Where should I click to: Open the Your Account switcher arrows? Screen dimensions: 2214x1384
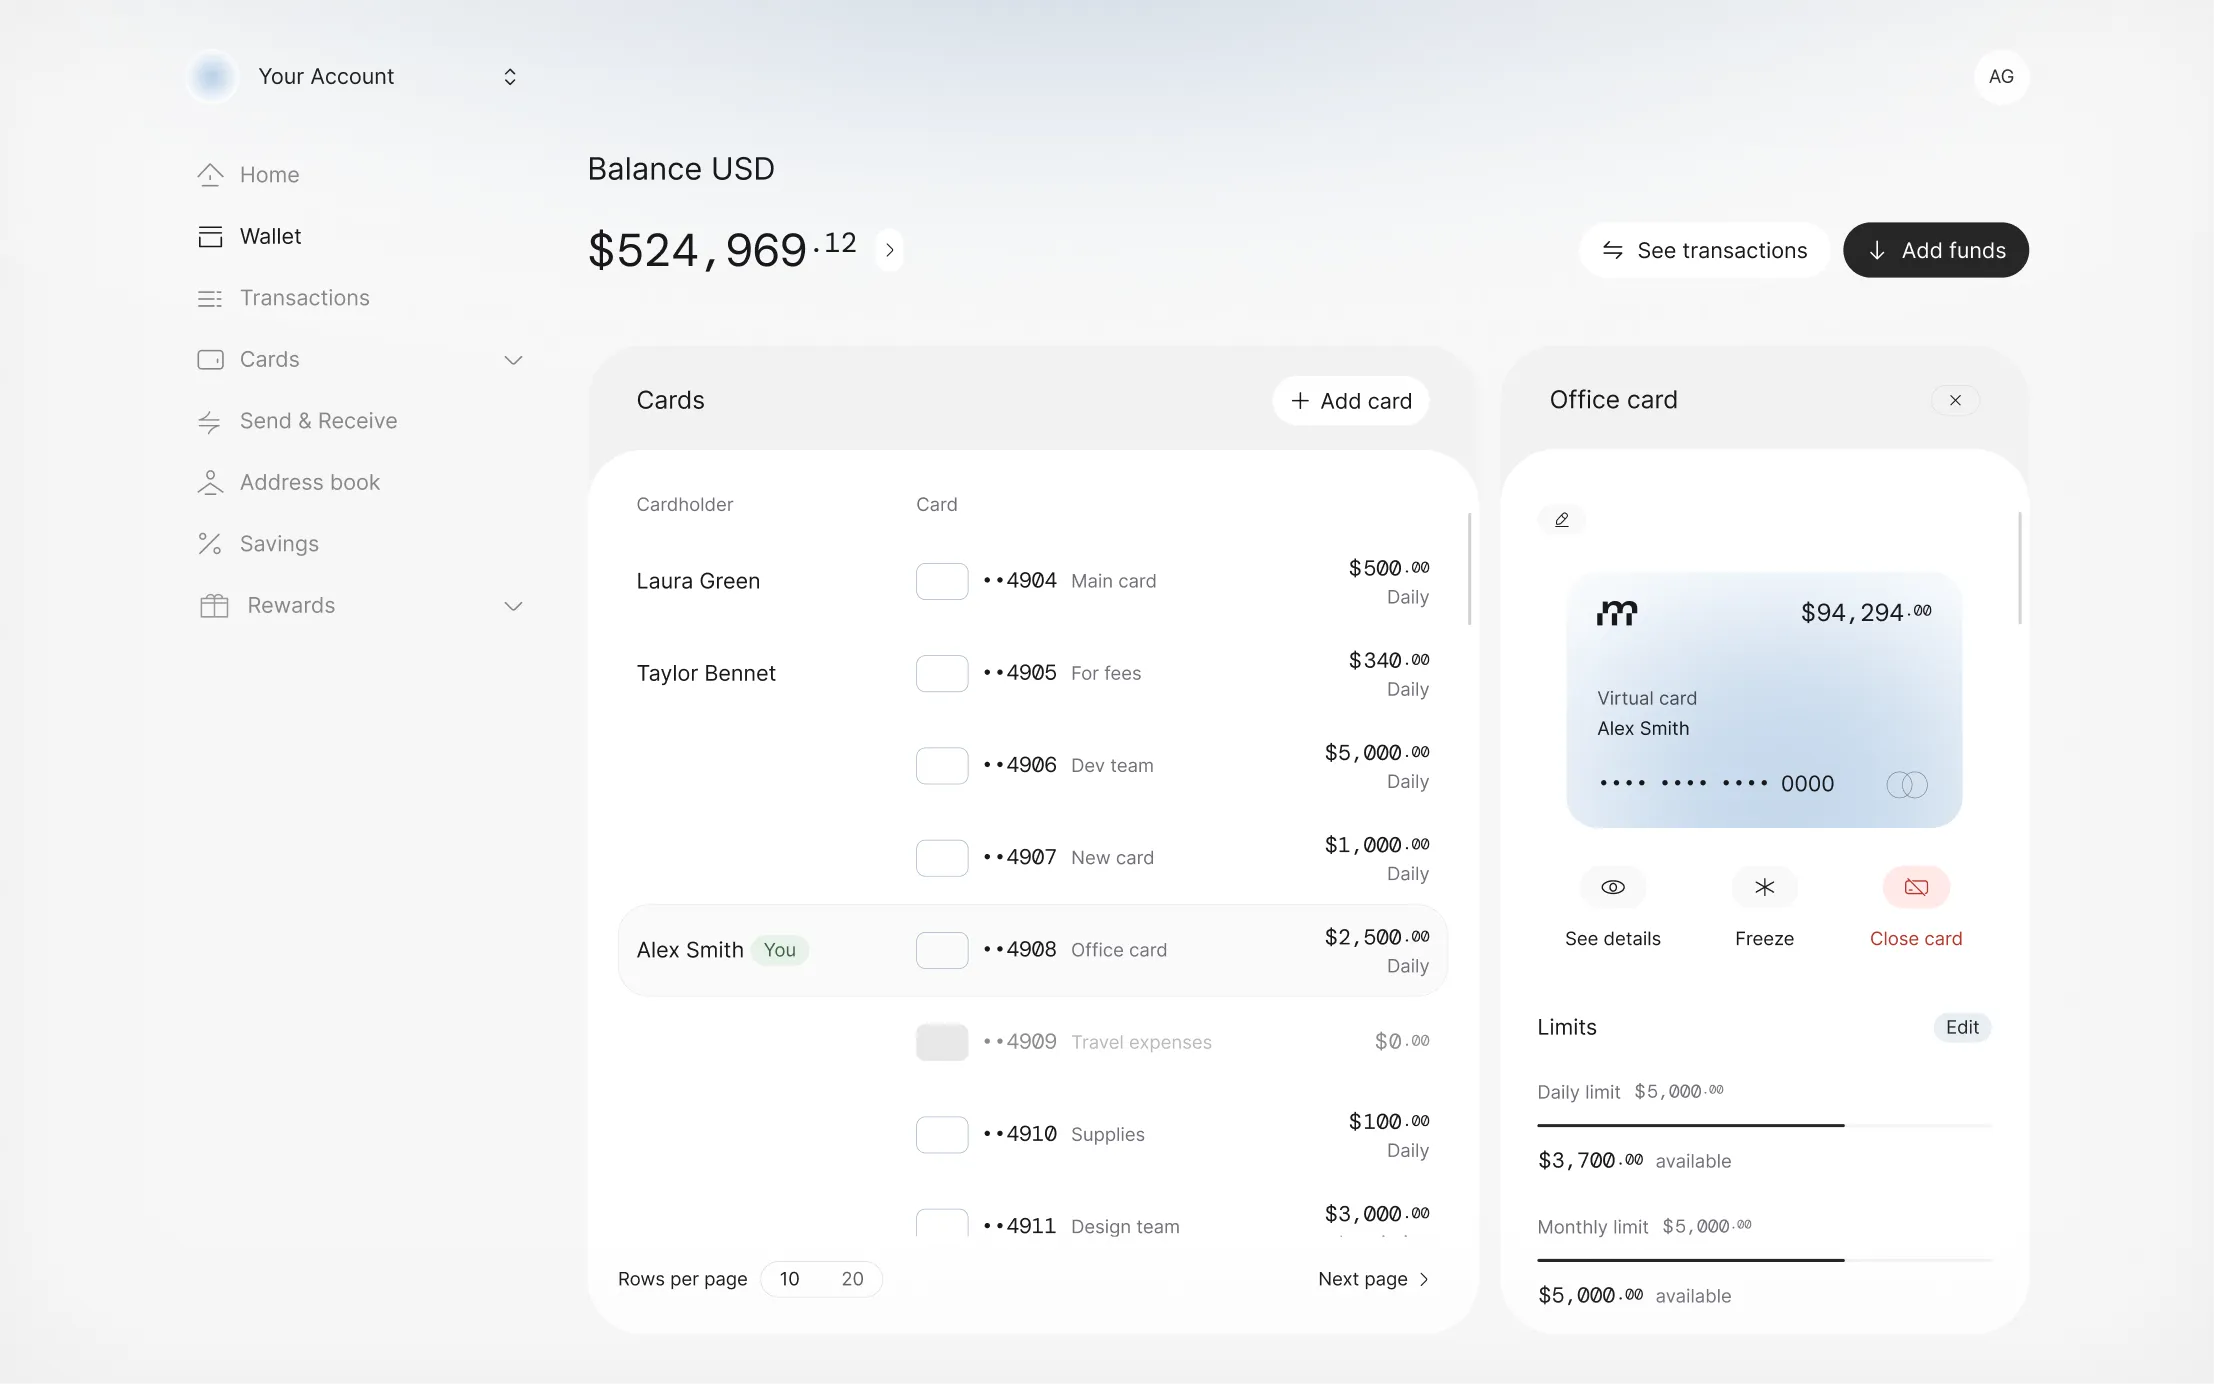coord(510,77)
